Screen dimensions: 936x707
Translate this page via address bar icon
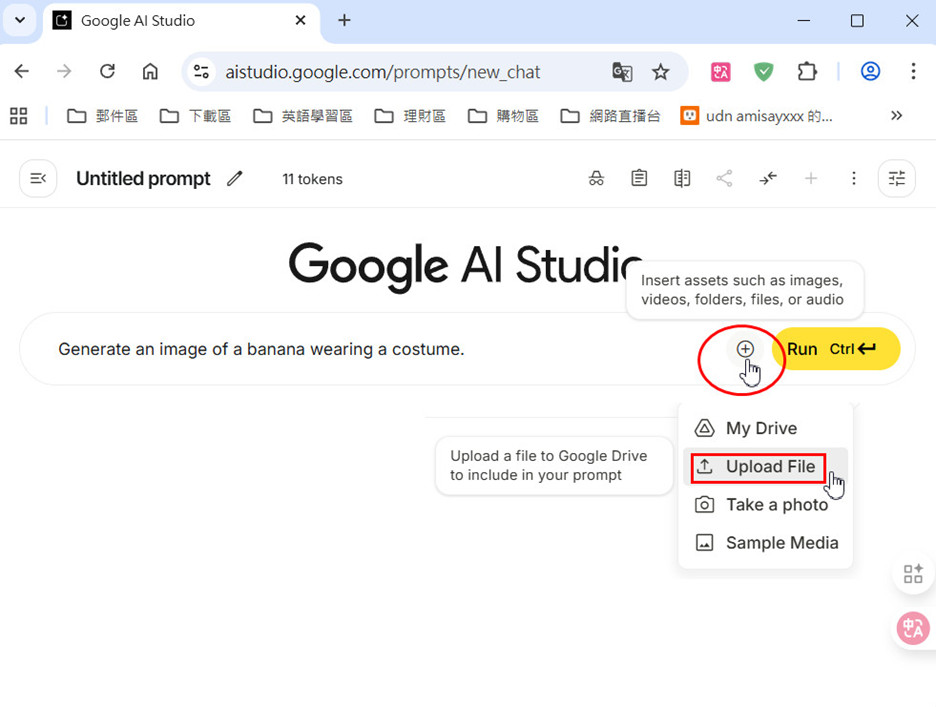[622, 72]
